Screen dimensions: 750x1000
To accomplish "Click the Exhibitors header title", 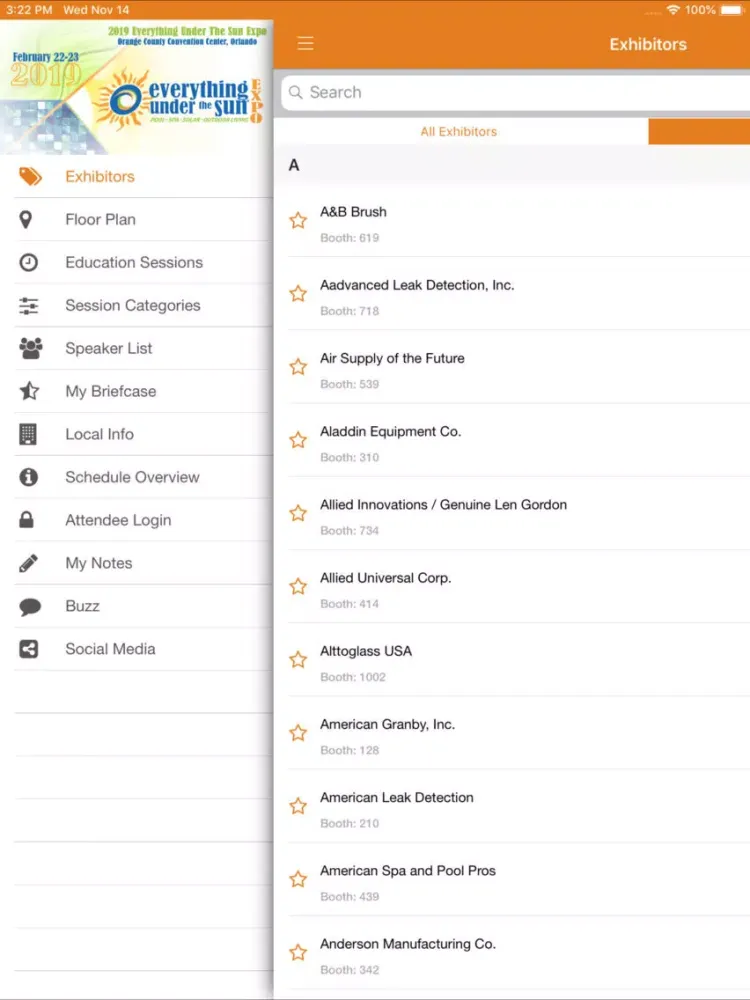I will [648, 44].
